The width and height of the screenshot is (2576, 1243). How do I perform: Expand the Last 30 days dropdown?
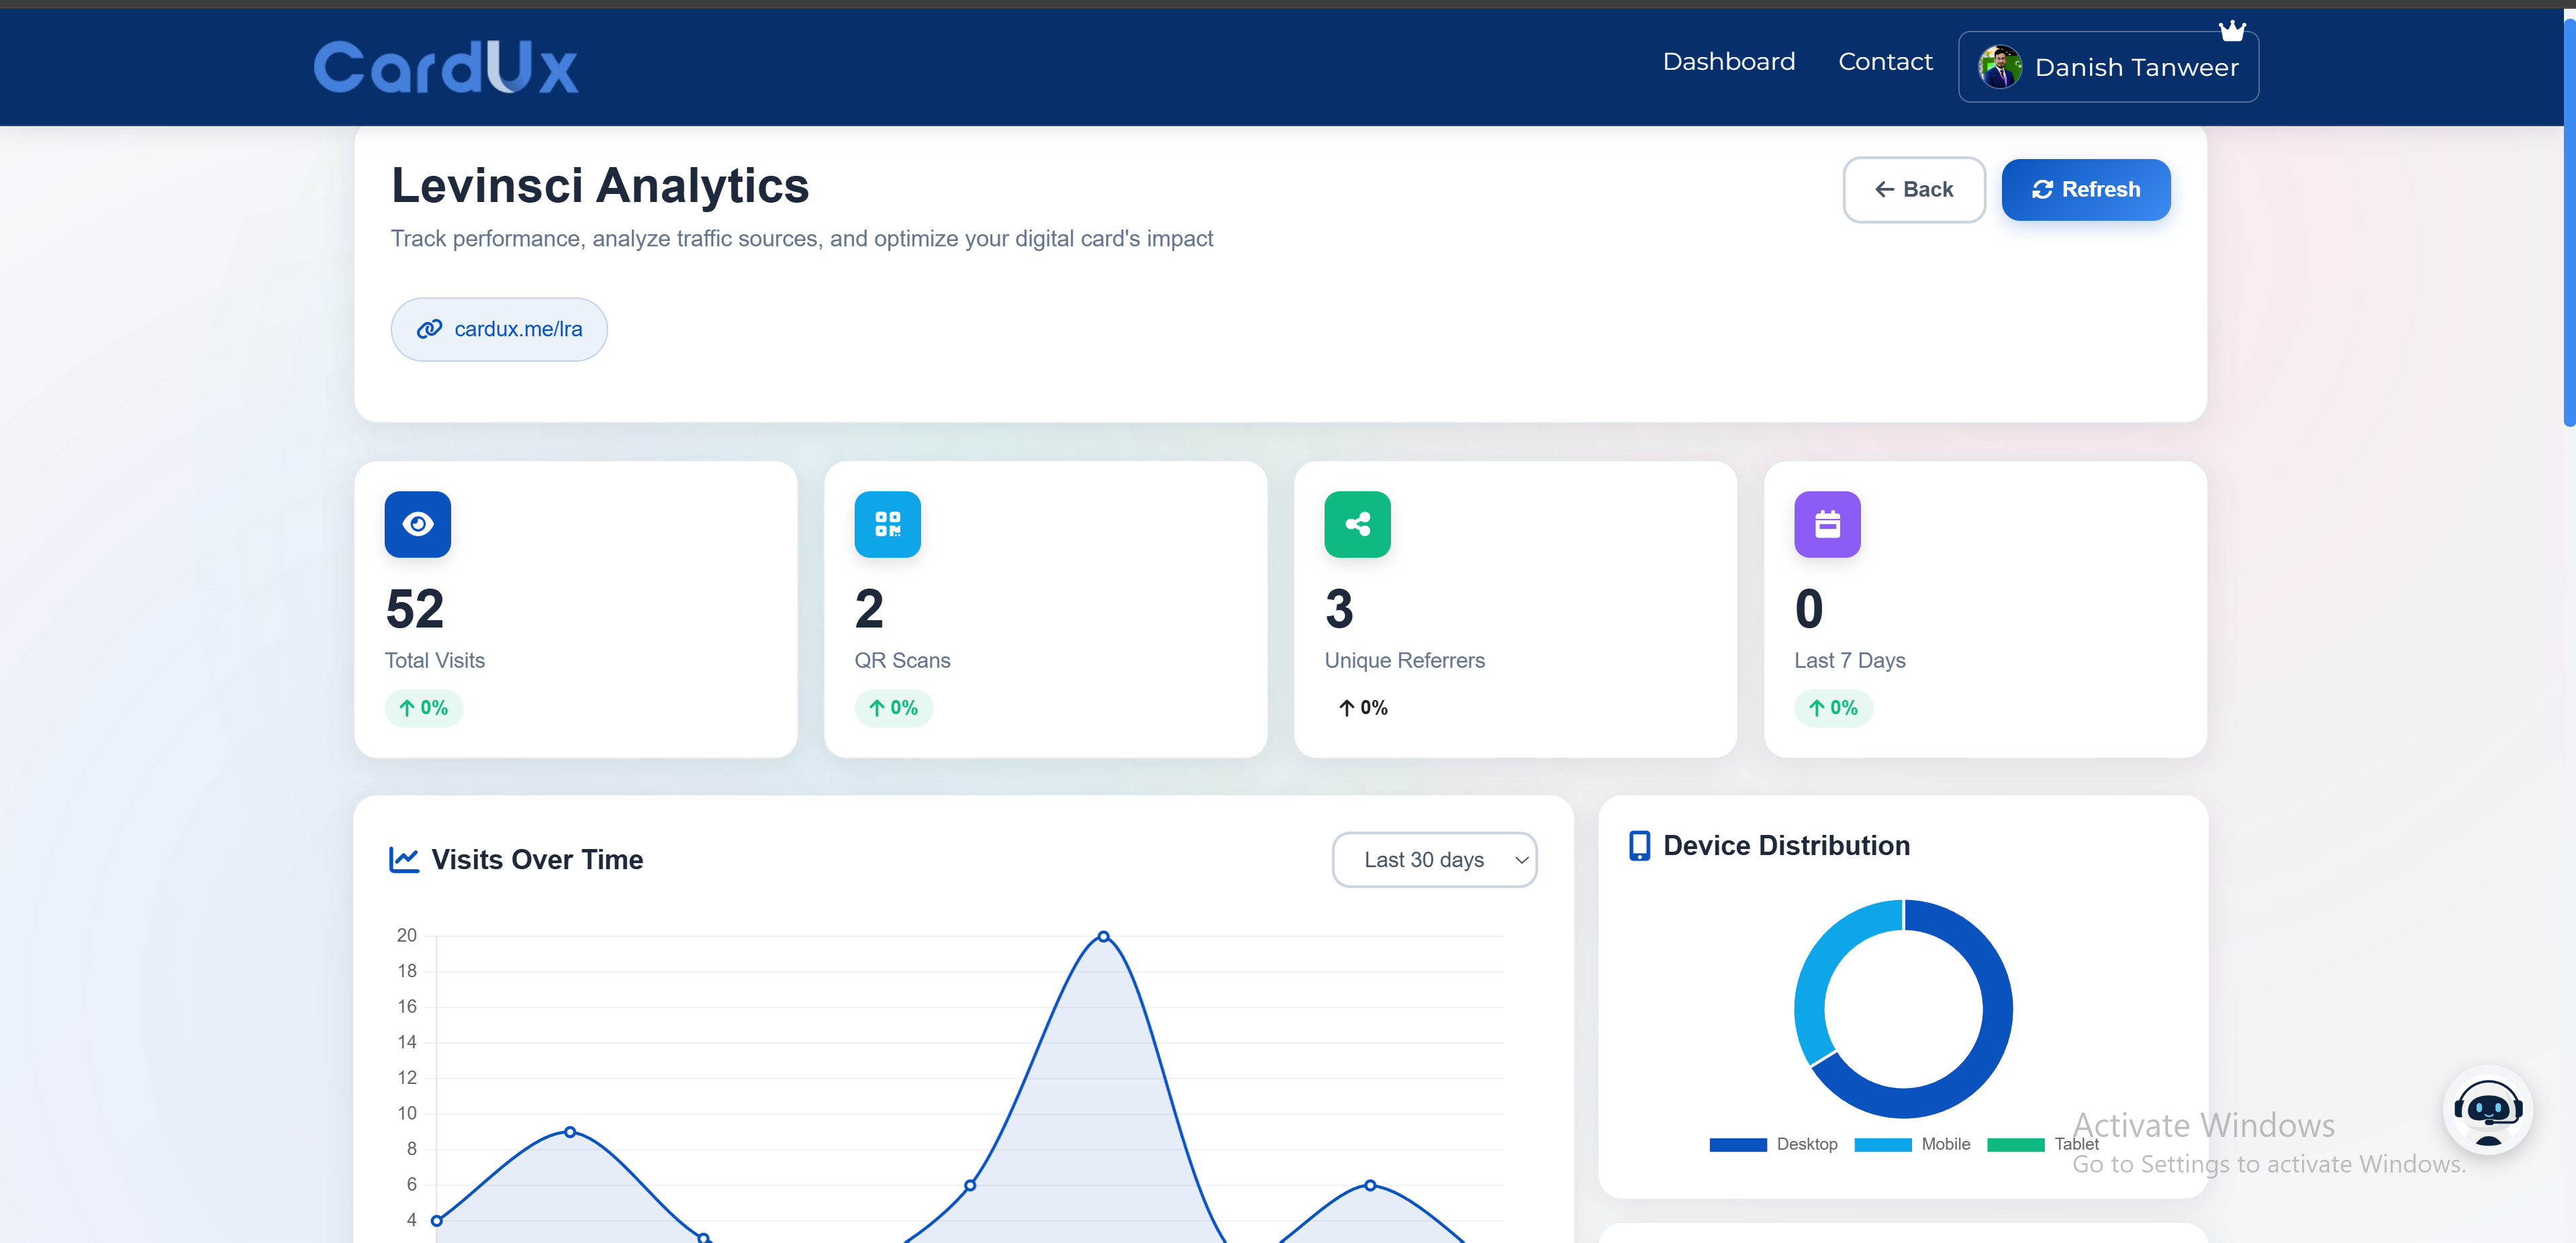coord(1434,860)
